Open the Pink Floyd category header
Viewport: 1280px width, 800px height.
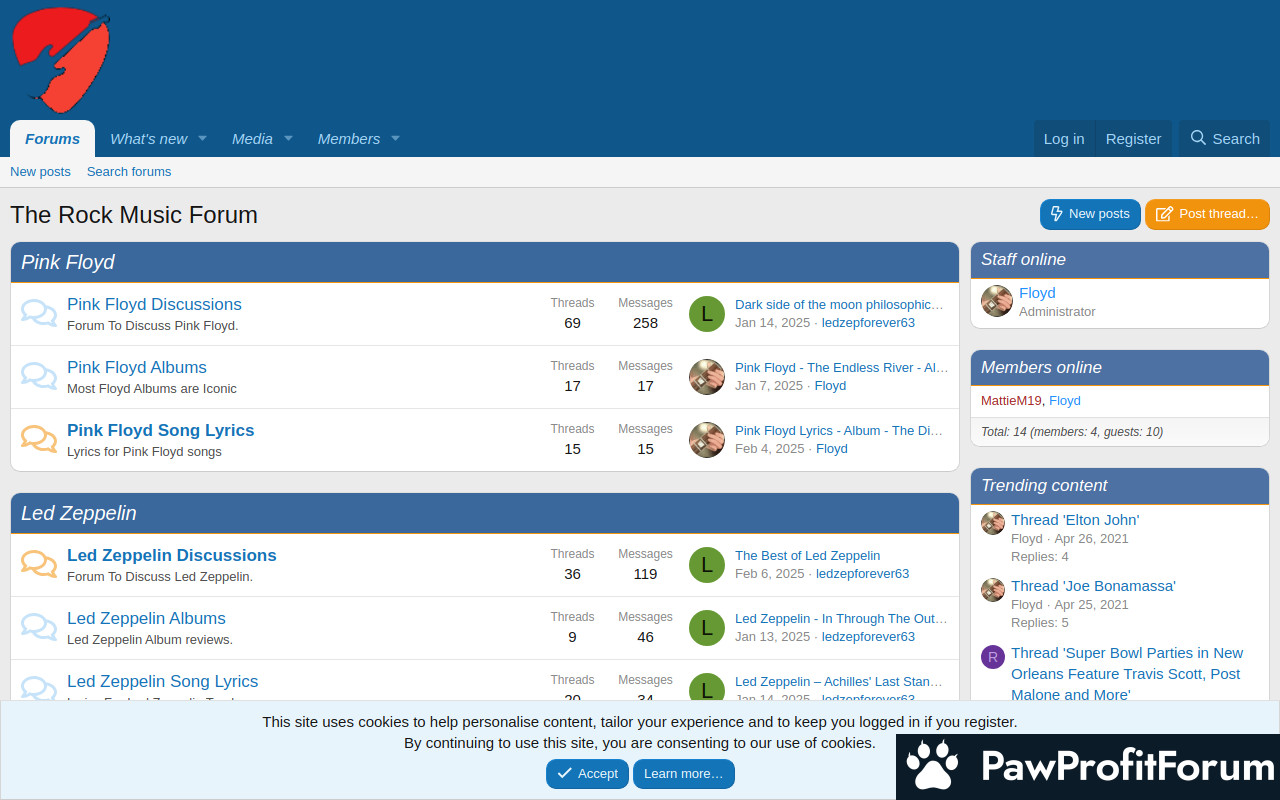(68, 262)
